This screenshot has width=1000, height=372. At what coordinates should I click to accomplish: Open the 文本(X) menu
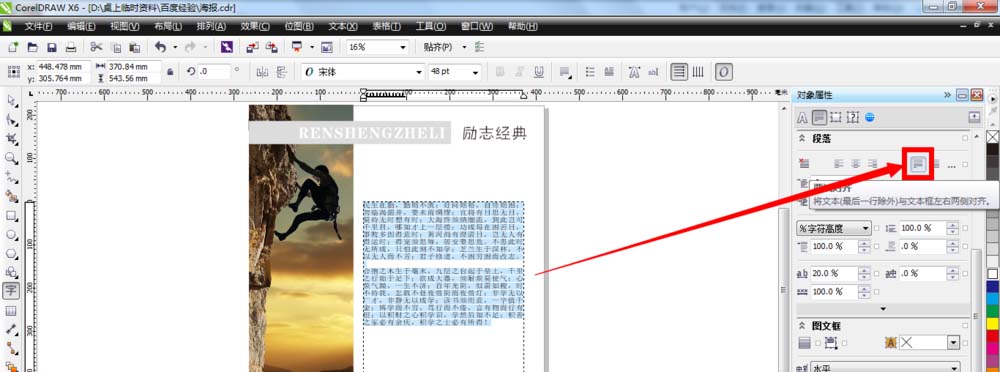[342, 26]
